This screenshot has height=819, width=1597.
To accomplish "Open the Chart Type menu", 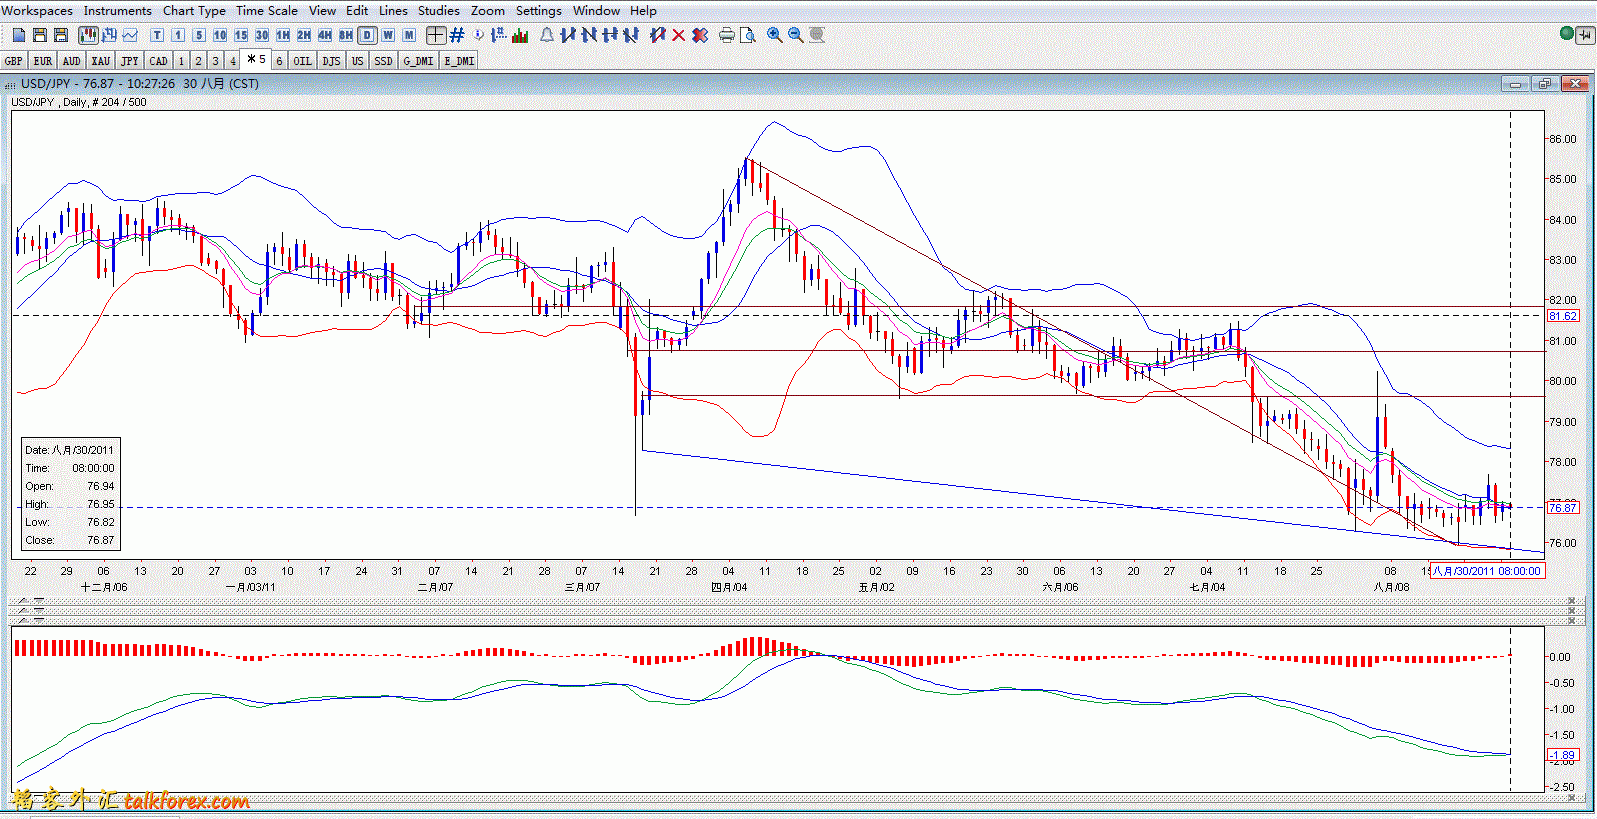I will 194,11.
